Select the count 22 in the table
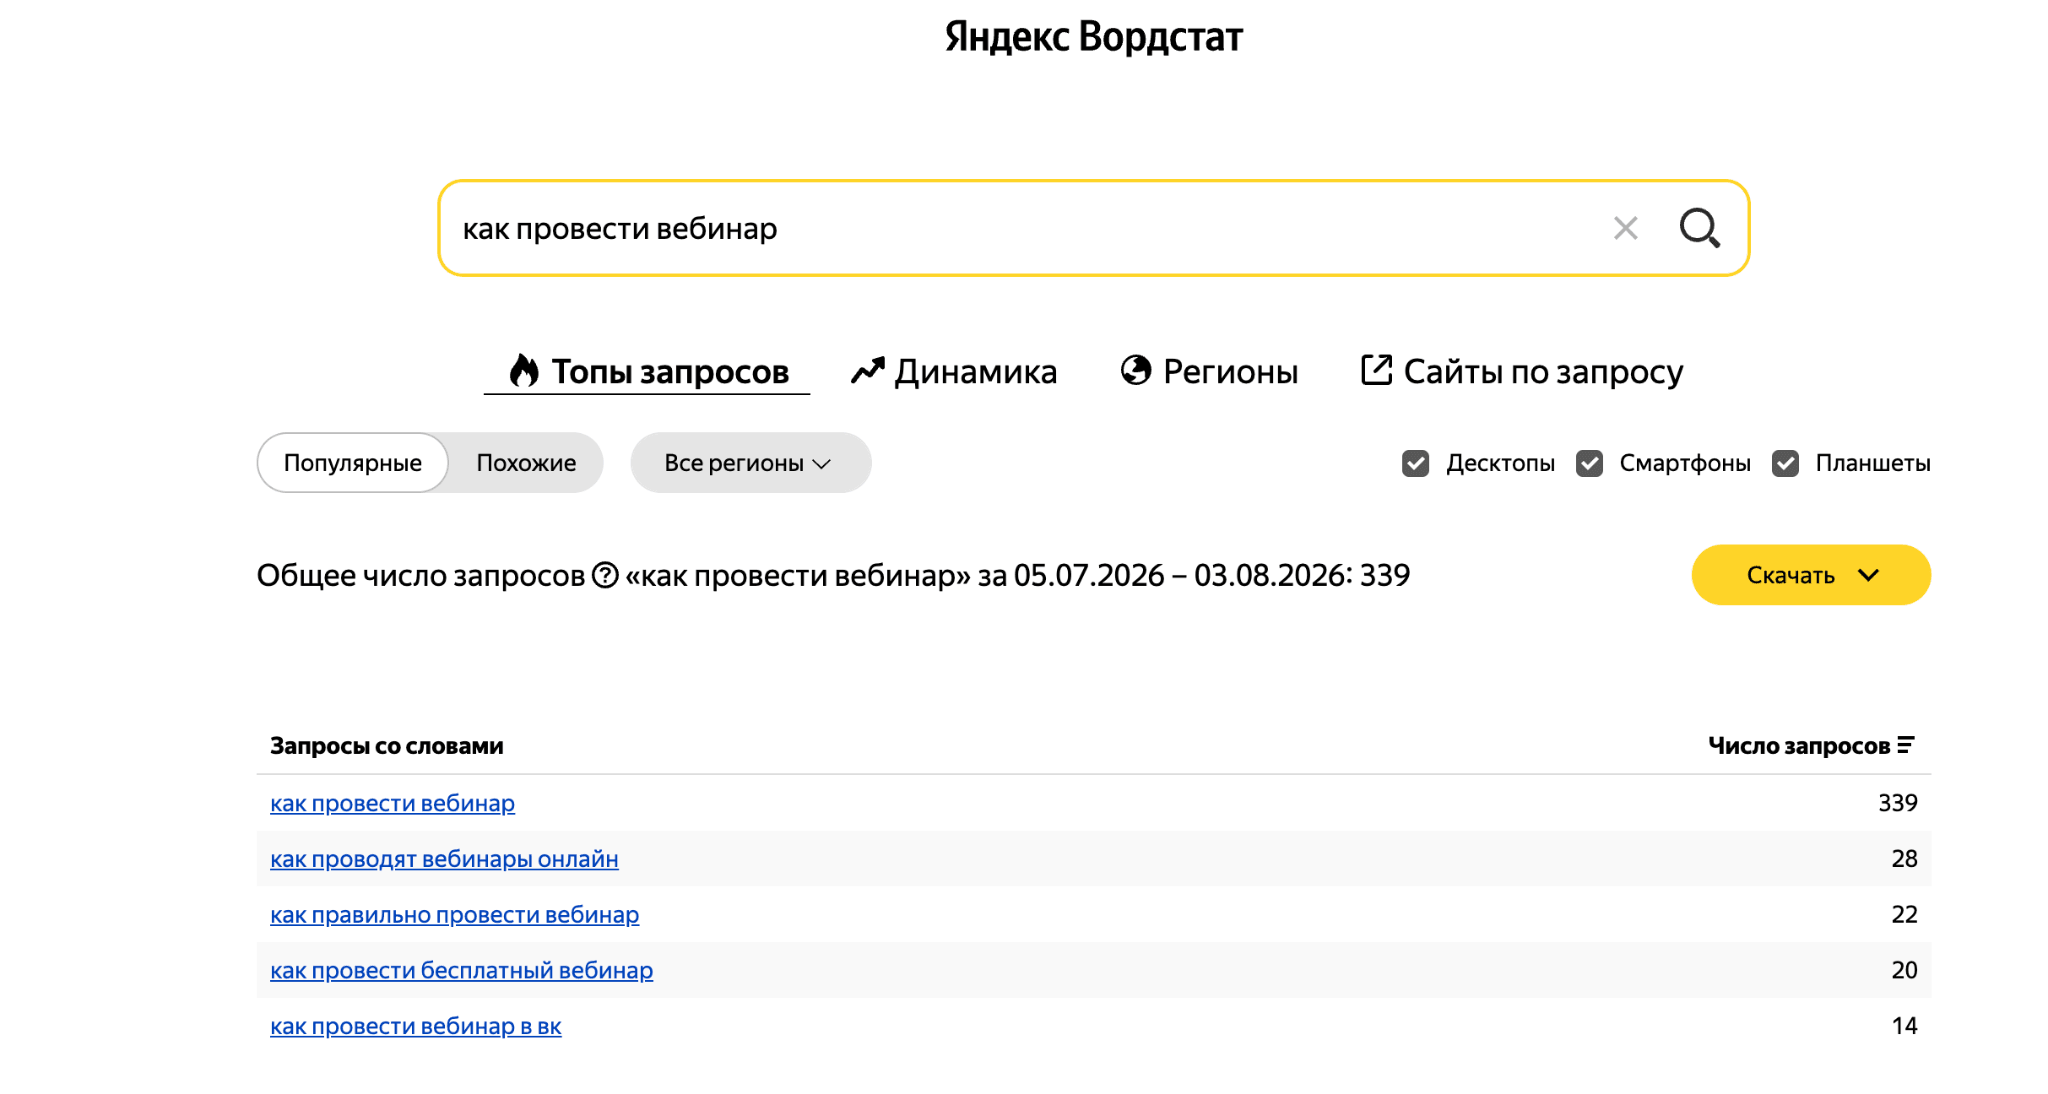The width and height of the screenshot is (2048, 1094). pyautogui.click(x=1904, y=915)
